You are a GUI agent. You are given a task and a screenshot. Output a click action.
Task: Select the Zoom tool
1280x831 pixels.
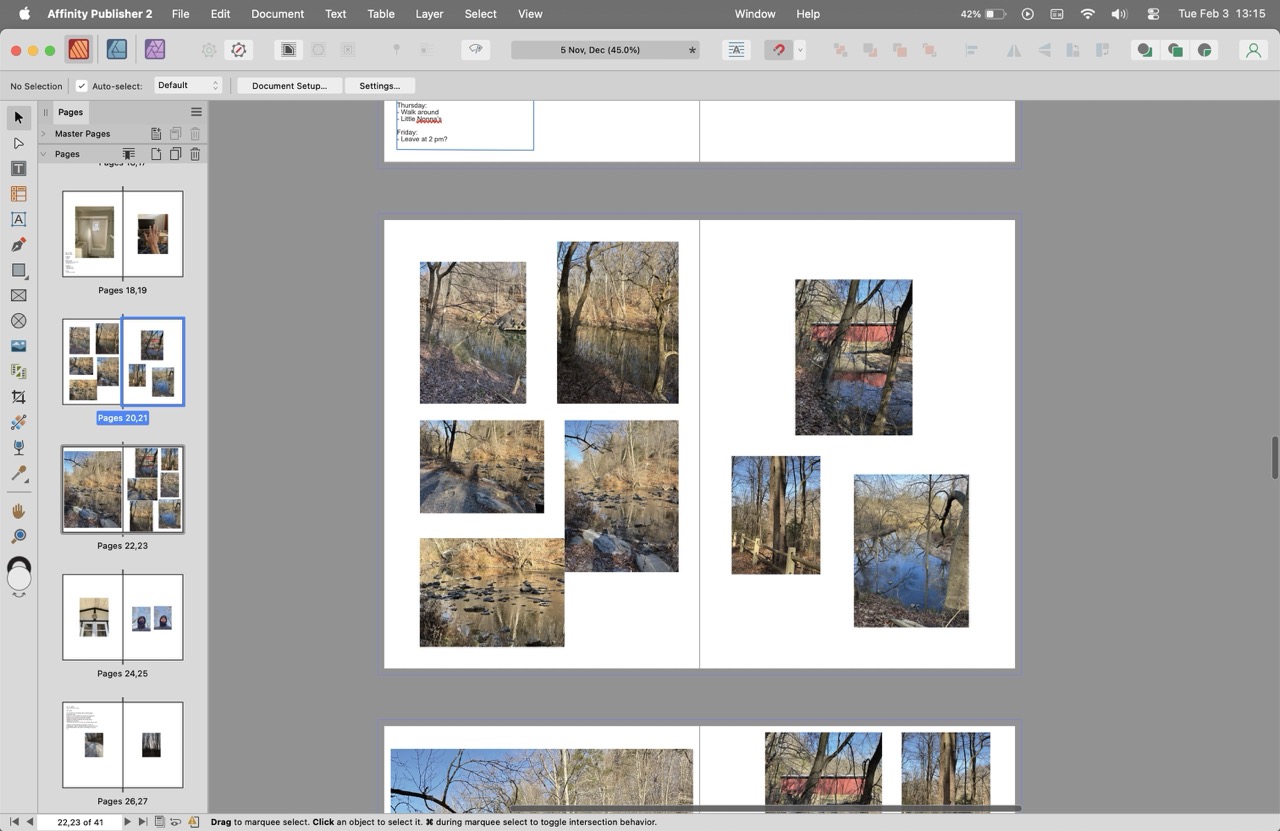18,536
